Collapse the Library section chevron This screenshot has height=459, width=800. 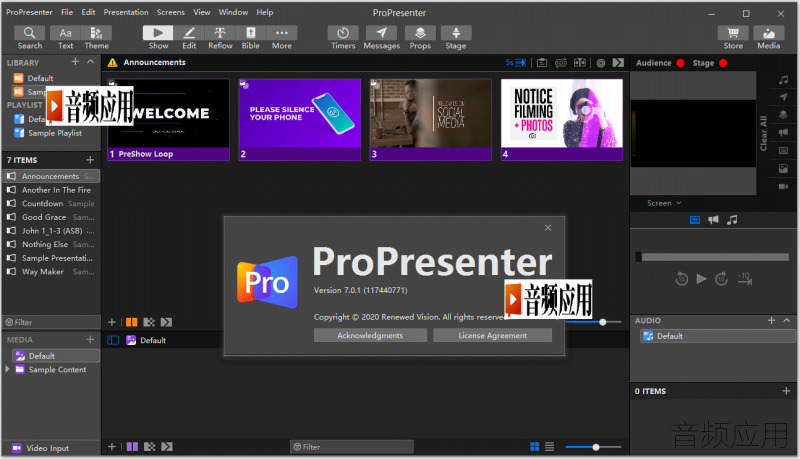[x=91, y=61]
